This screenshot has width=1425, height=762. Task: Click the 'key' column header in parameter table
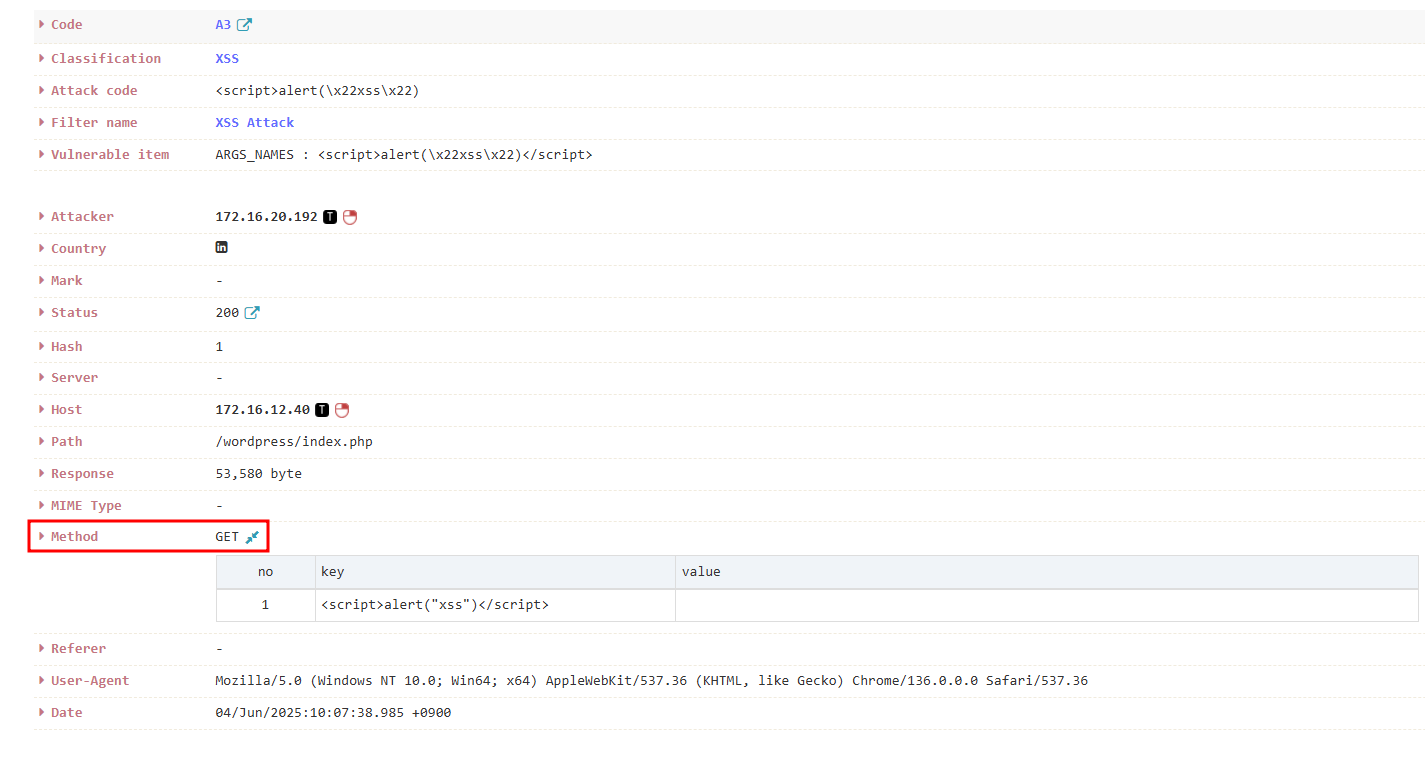[x=495, y=572]
